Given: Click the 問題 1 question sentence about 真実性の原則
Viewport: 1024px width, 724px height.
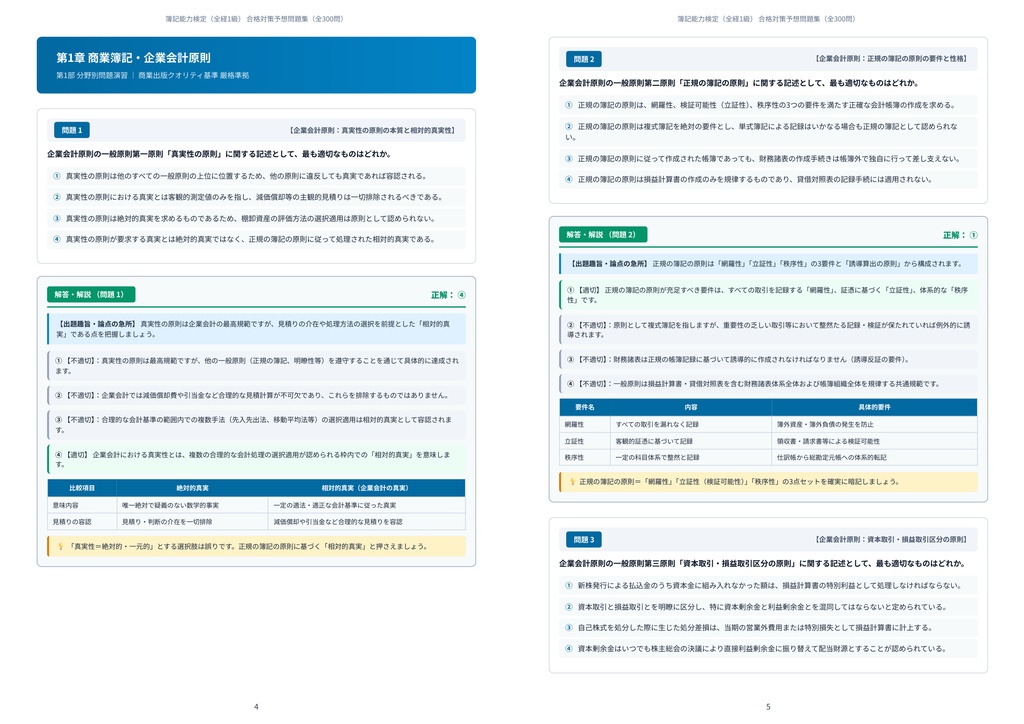Looking at the screenshot, I should tap(219, 154).
